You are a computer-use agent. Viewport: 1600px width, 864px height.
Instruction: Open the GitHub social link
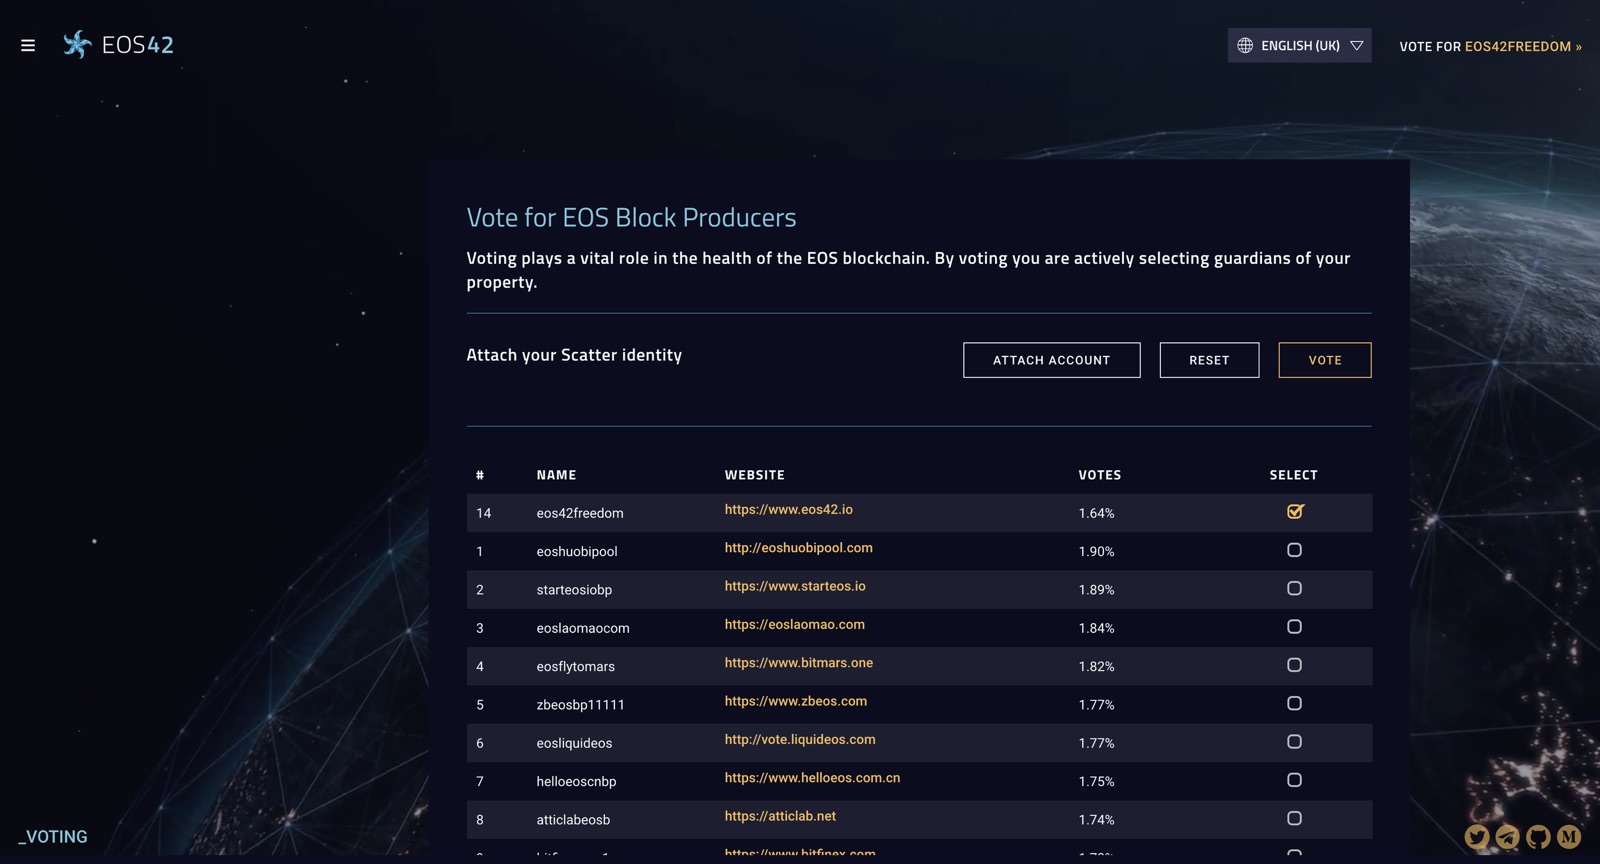tap(1539, 837)
